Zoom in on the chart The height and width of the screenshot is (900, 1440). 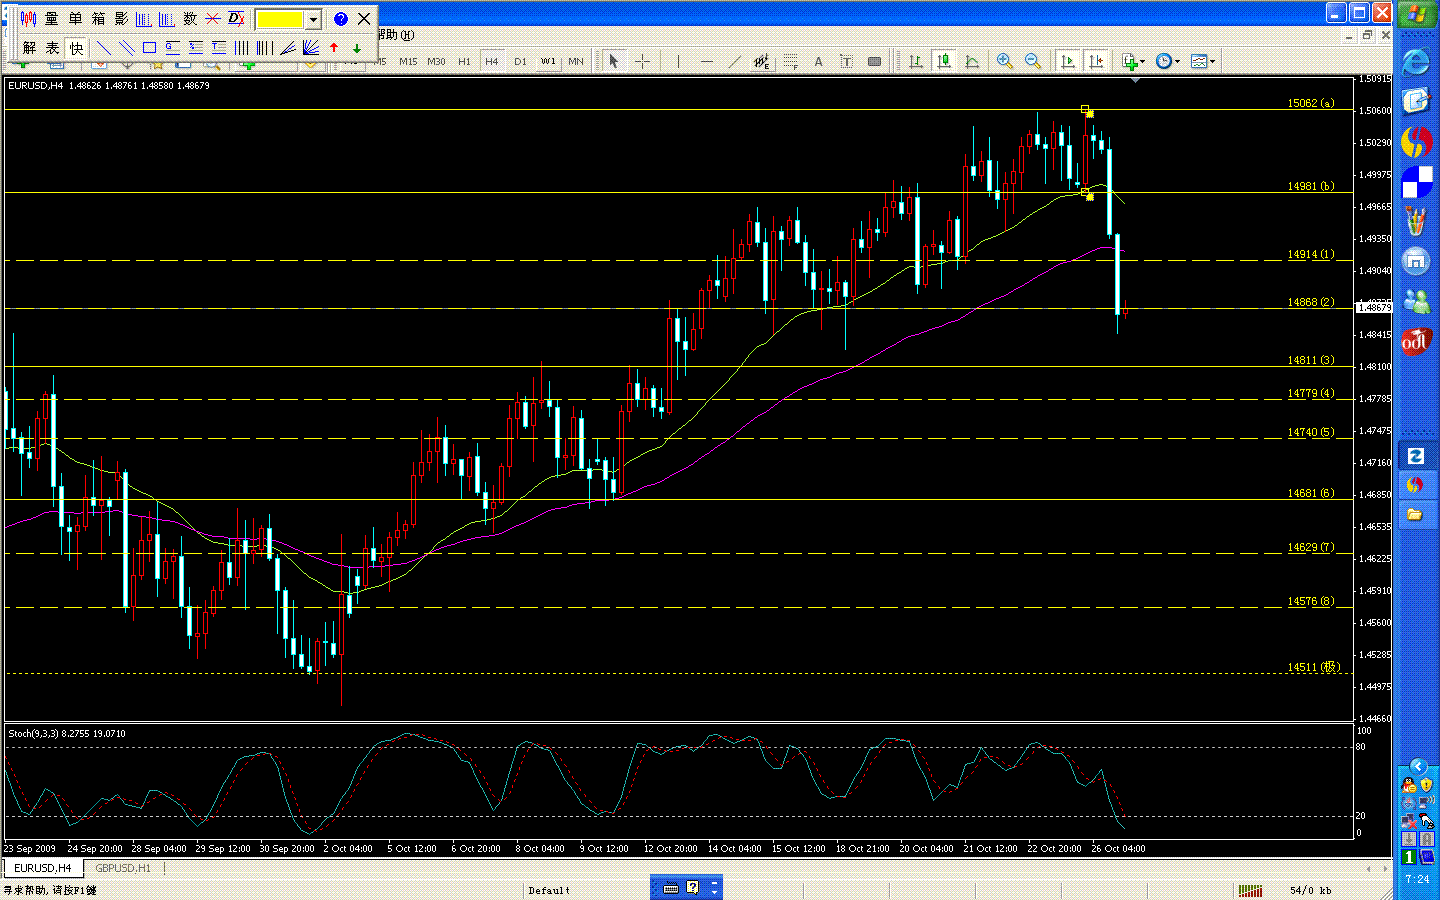(x=1005, y=61)
